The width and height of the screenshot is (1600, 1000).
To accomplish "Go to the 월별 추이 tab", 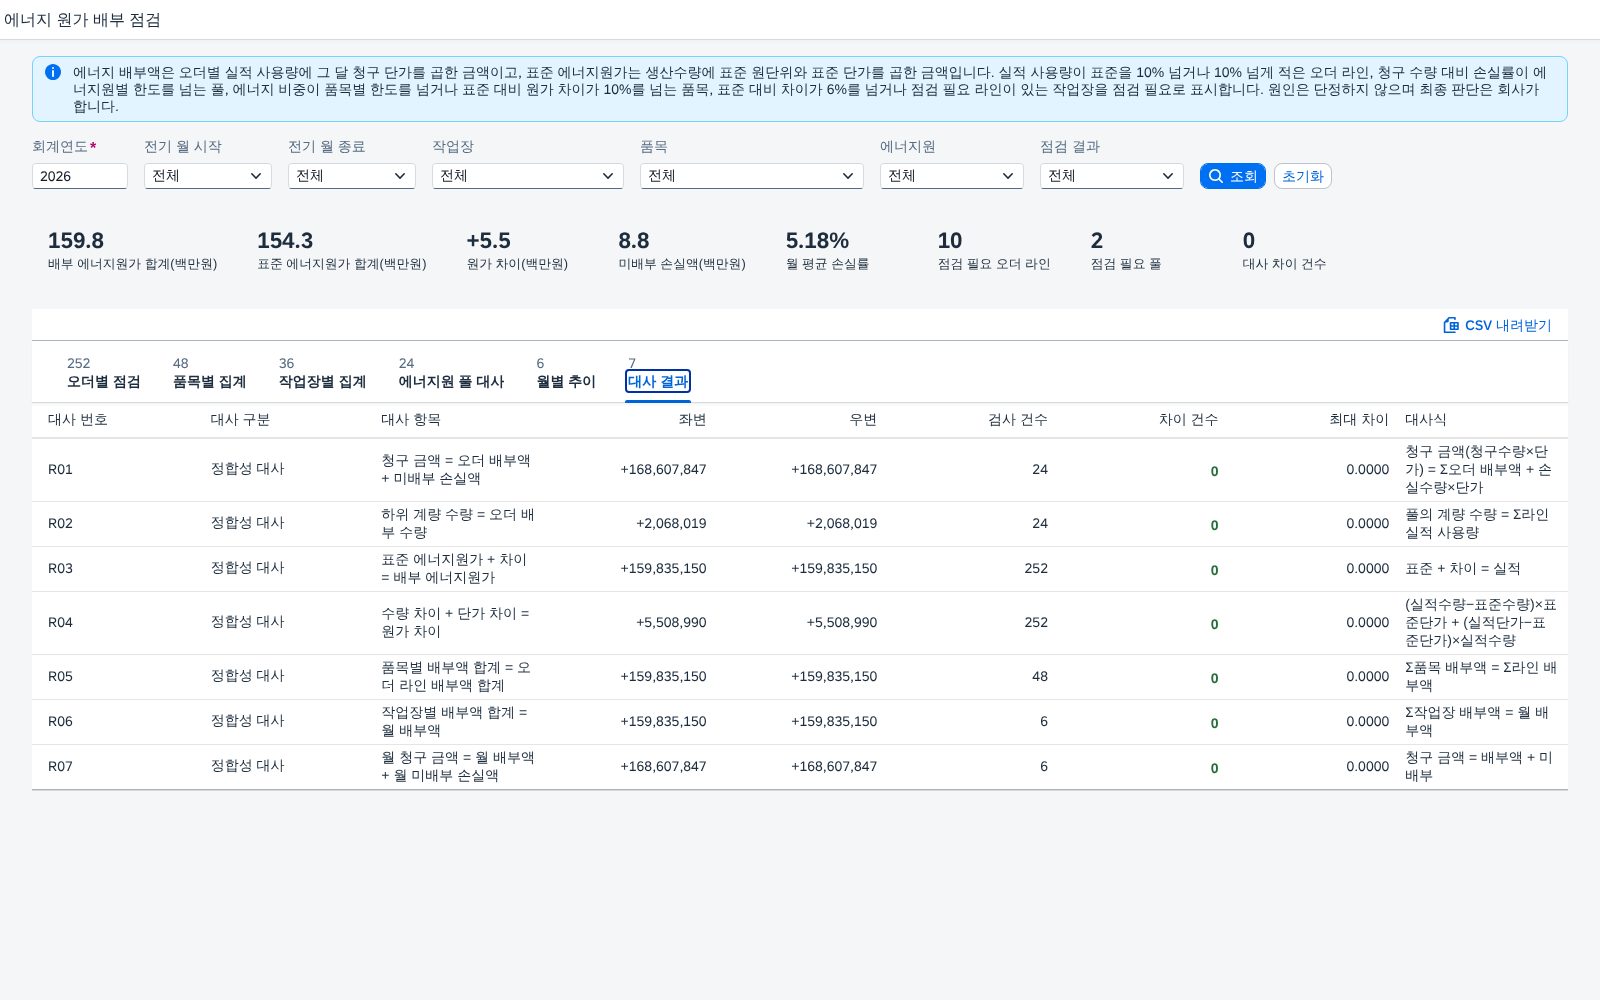I will click(x=566, y=374).
